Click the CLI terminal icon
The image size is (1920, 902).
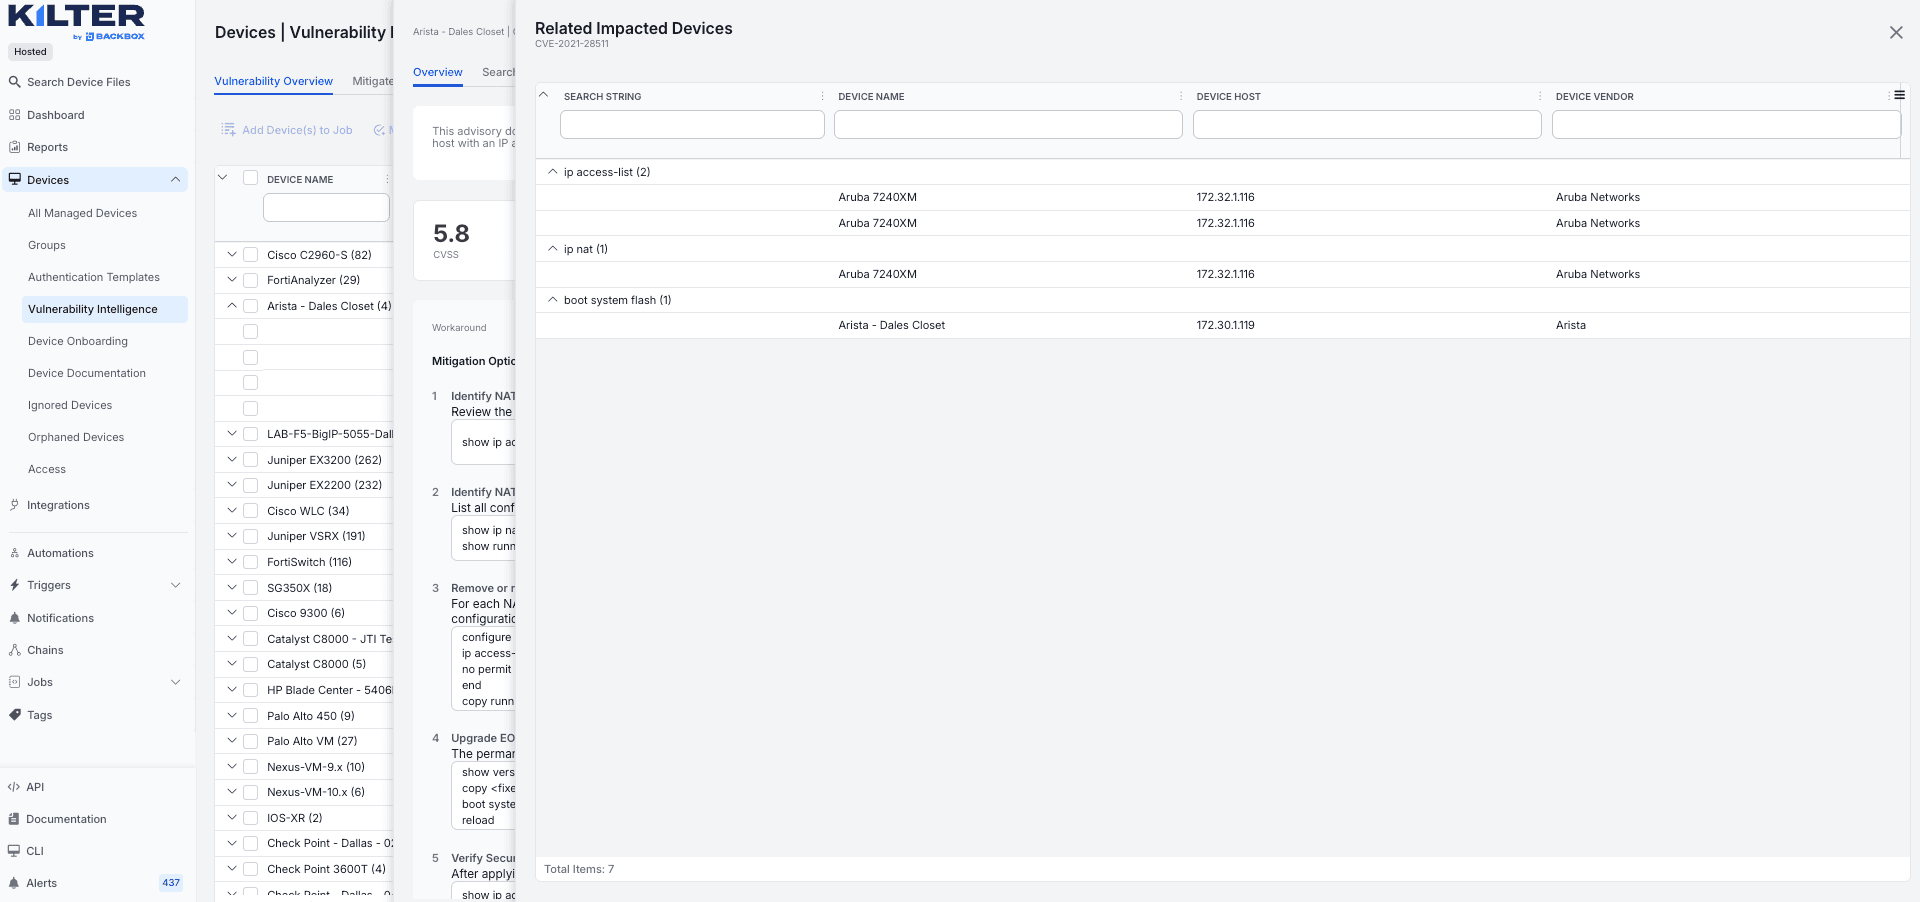pos(14,851)
